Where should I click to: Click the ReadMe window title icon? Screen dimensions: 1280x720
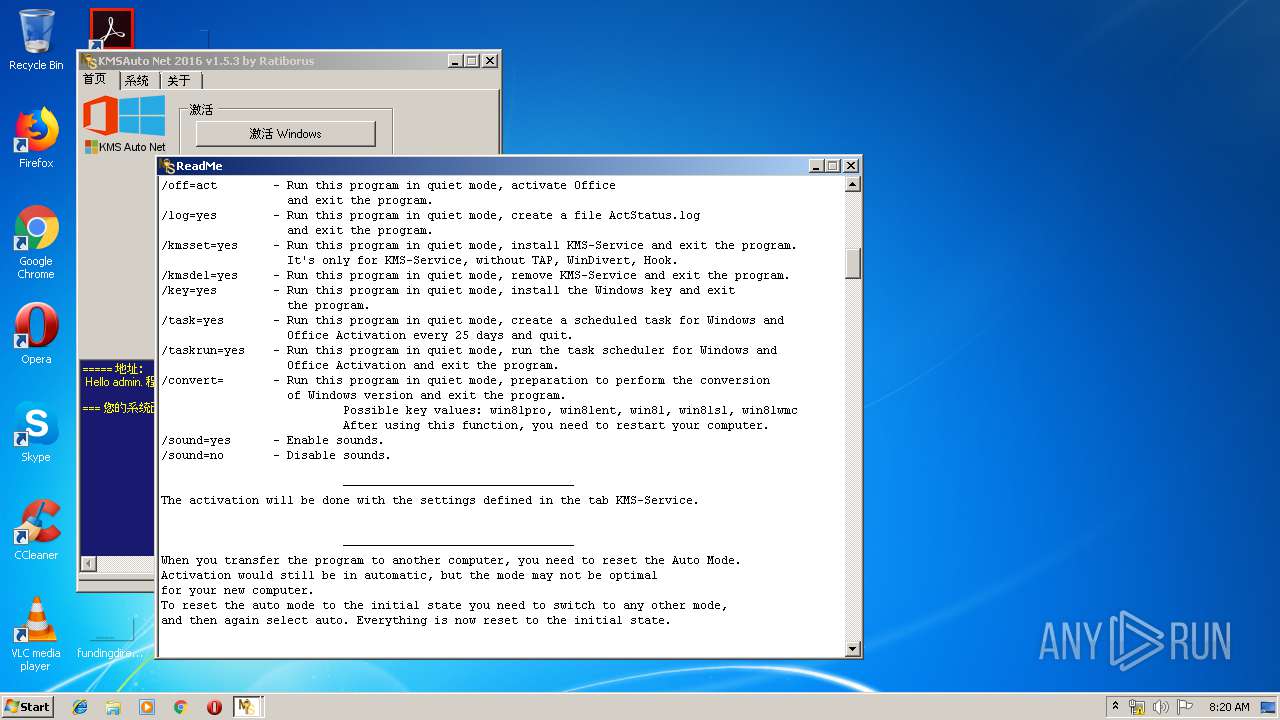tap(168, 166)
